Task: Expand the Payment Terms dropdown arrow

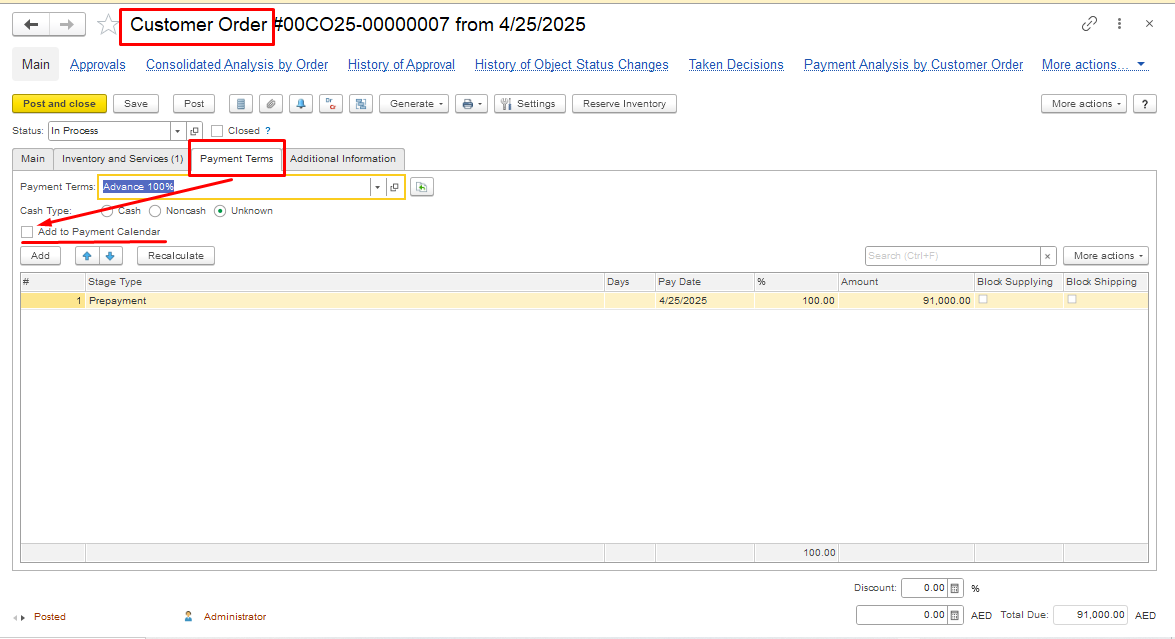Action: [x=377, y=187]
